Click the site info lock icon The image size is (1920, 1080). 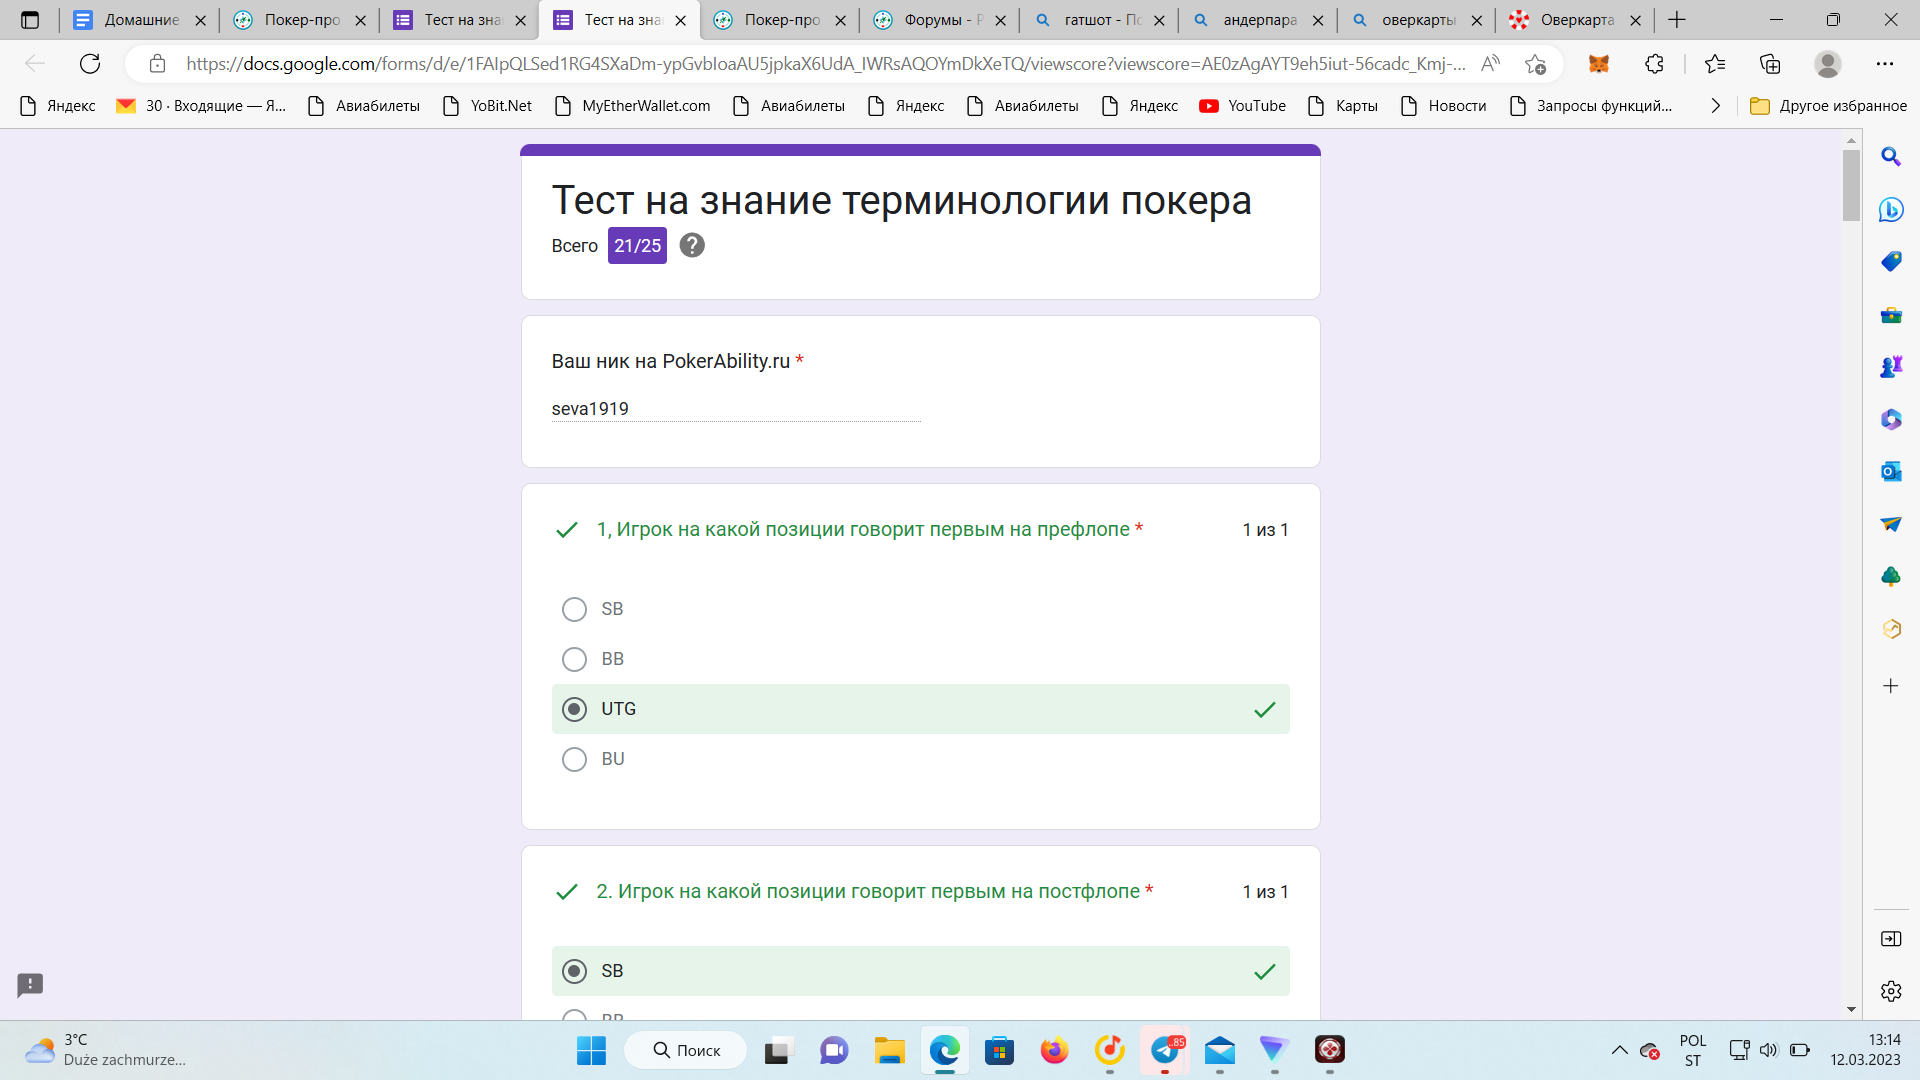(157, 64)
